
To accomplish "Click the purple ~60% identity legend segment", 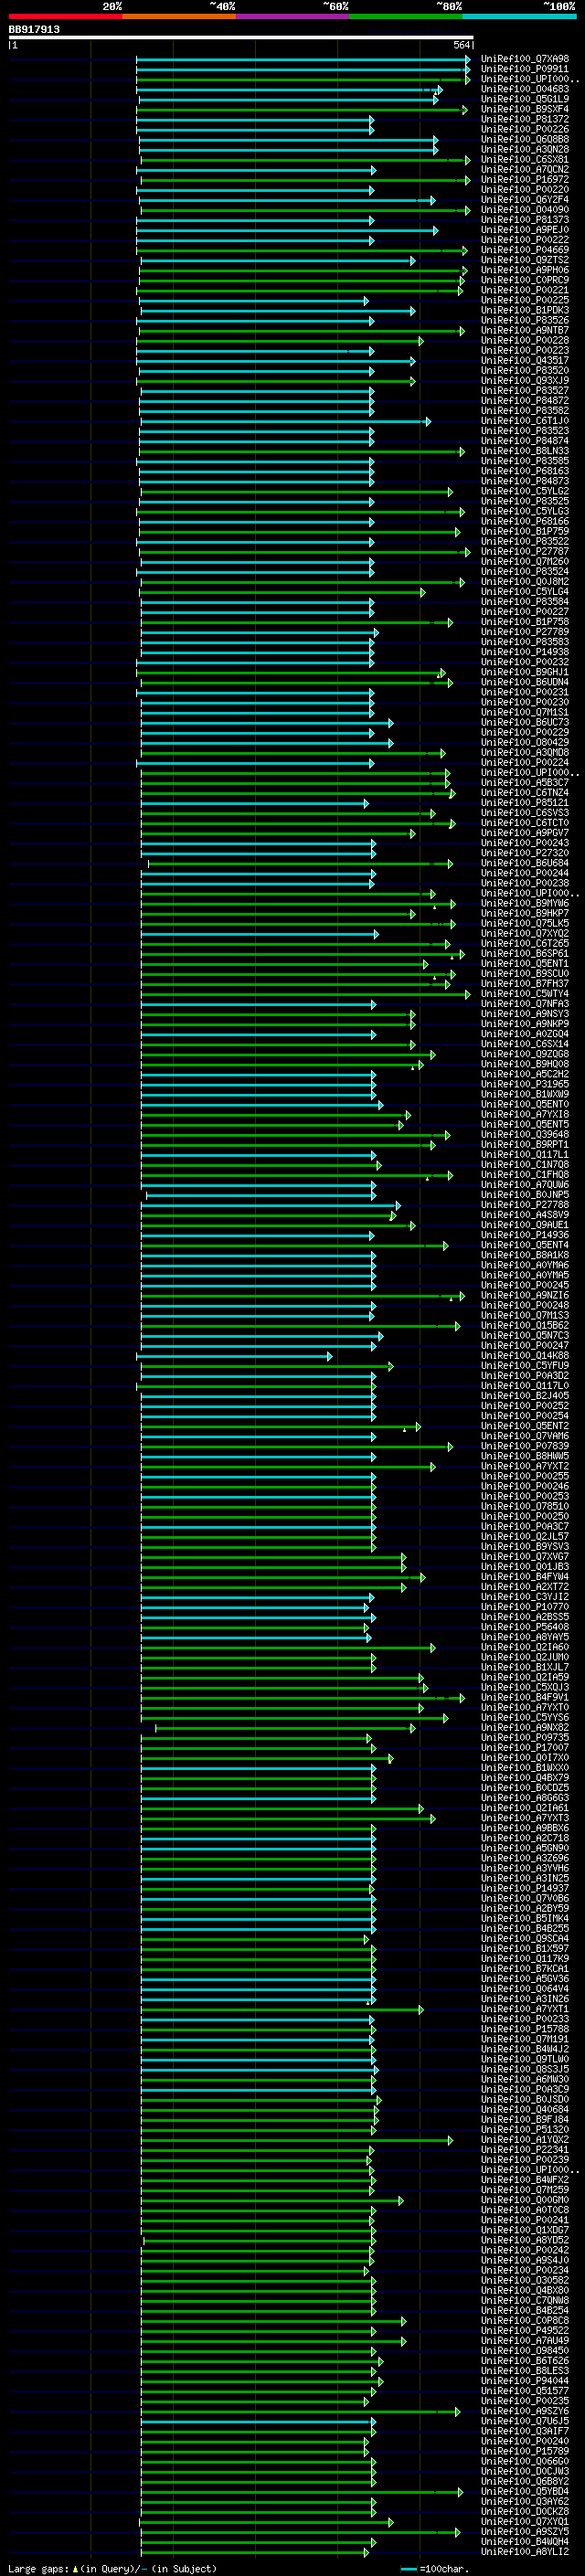I will [x=293, y=16].
